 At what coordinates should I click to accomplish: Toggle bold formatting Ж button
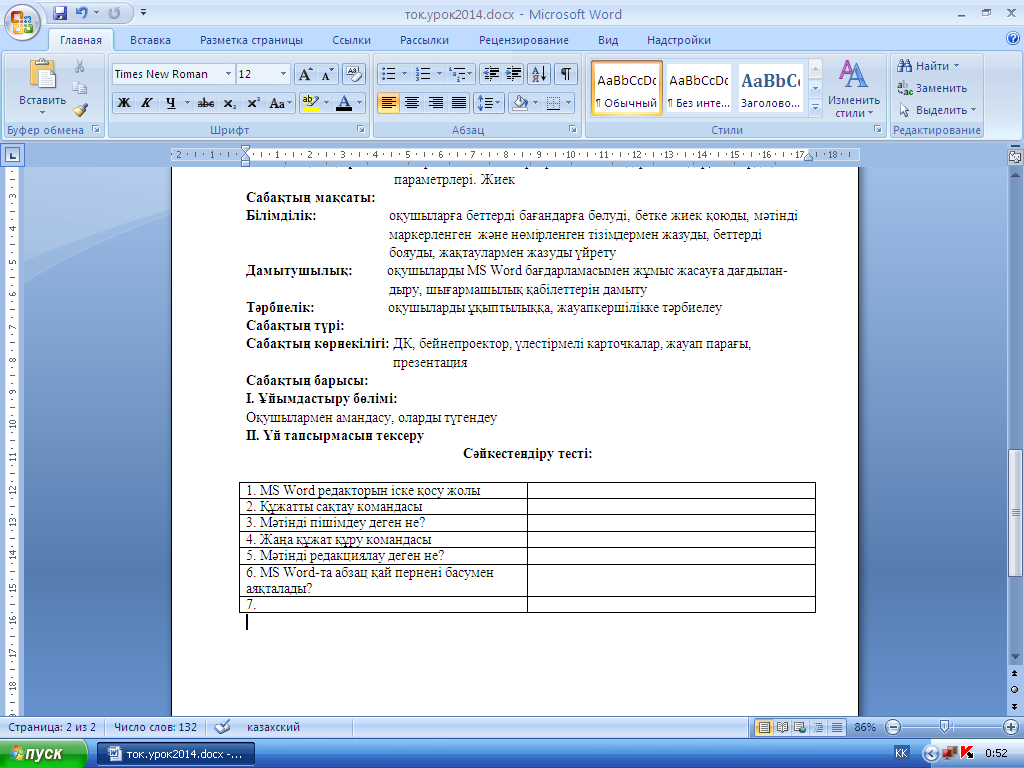[124, 103]
